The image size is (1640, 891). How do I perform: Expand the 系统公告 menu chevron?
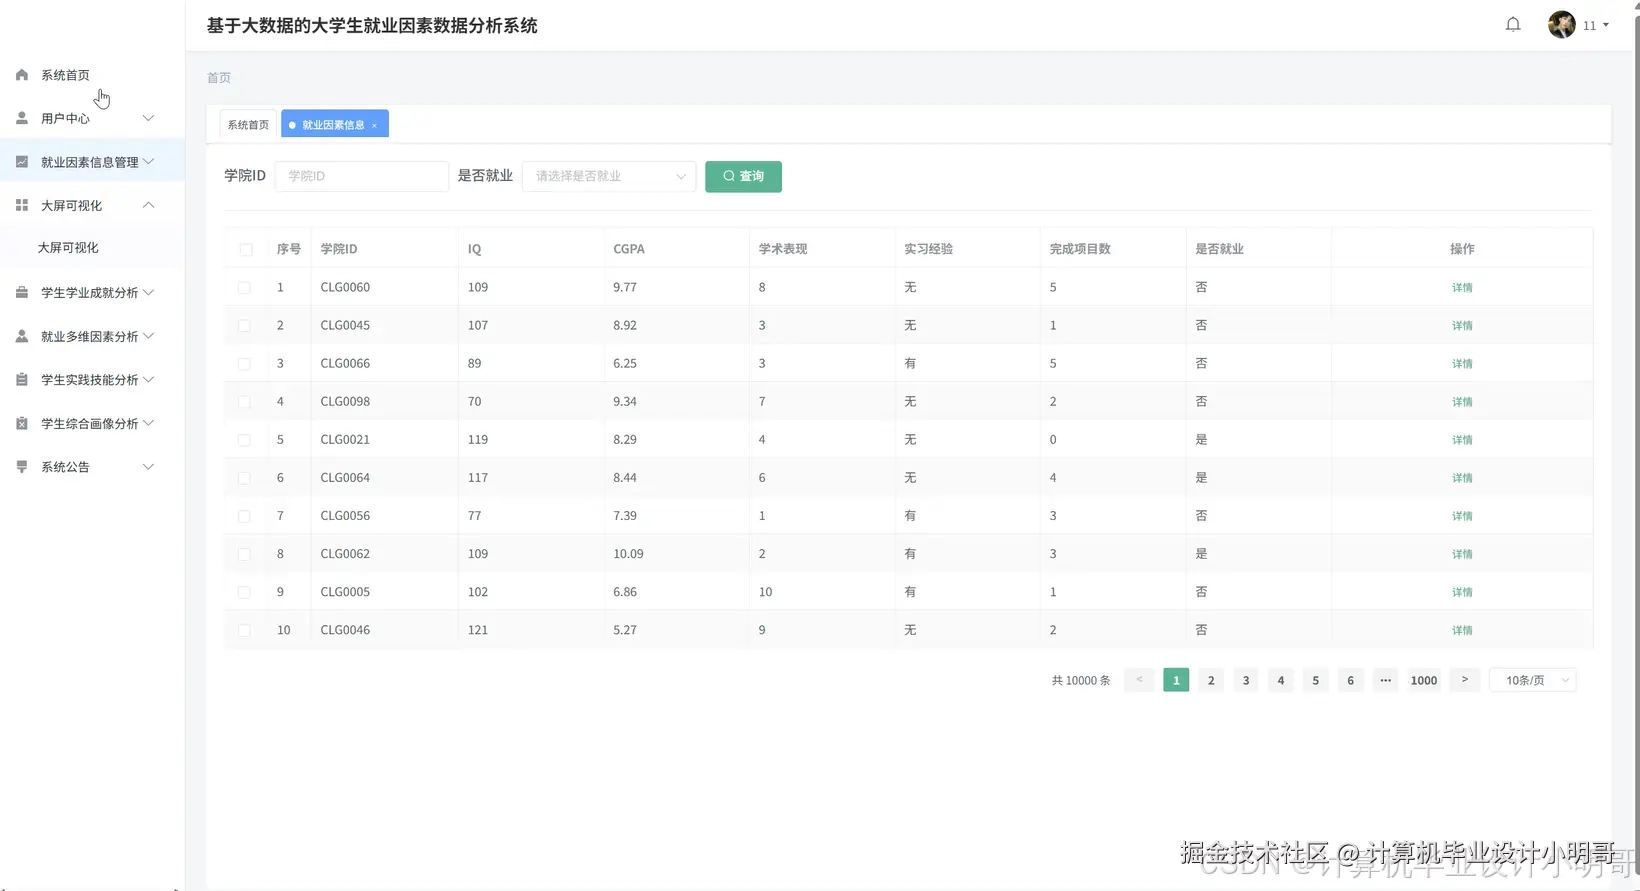coord(148,467)
